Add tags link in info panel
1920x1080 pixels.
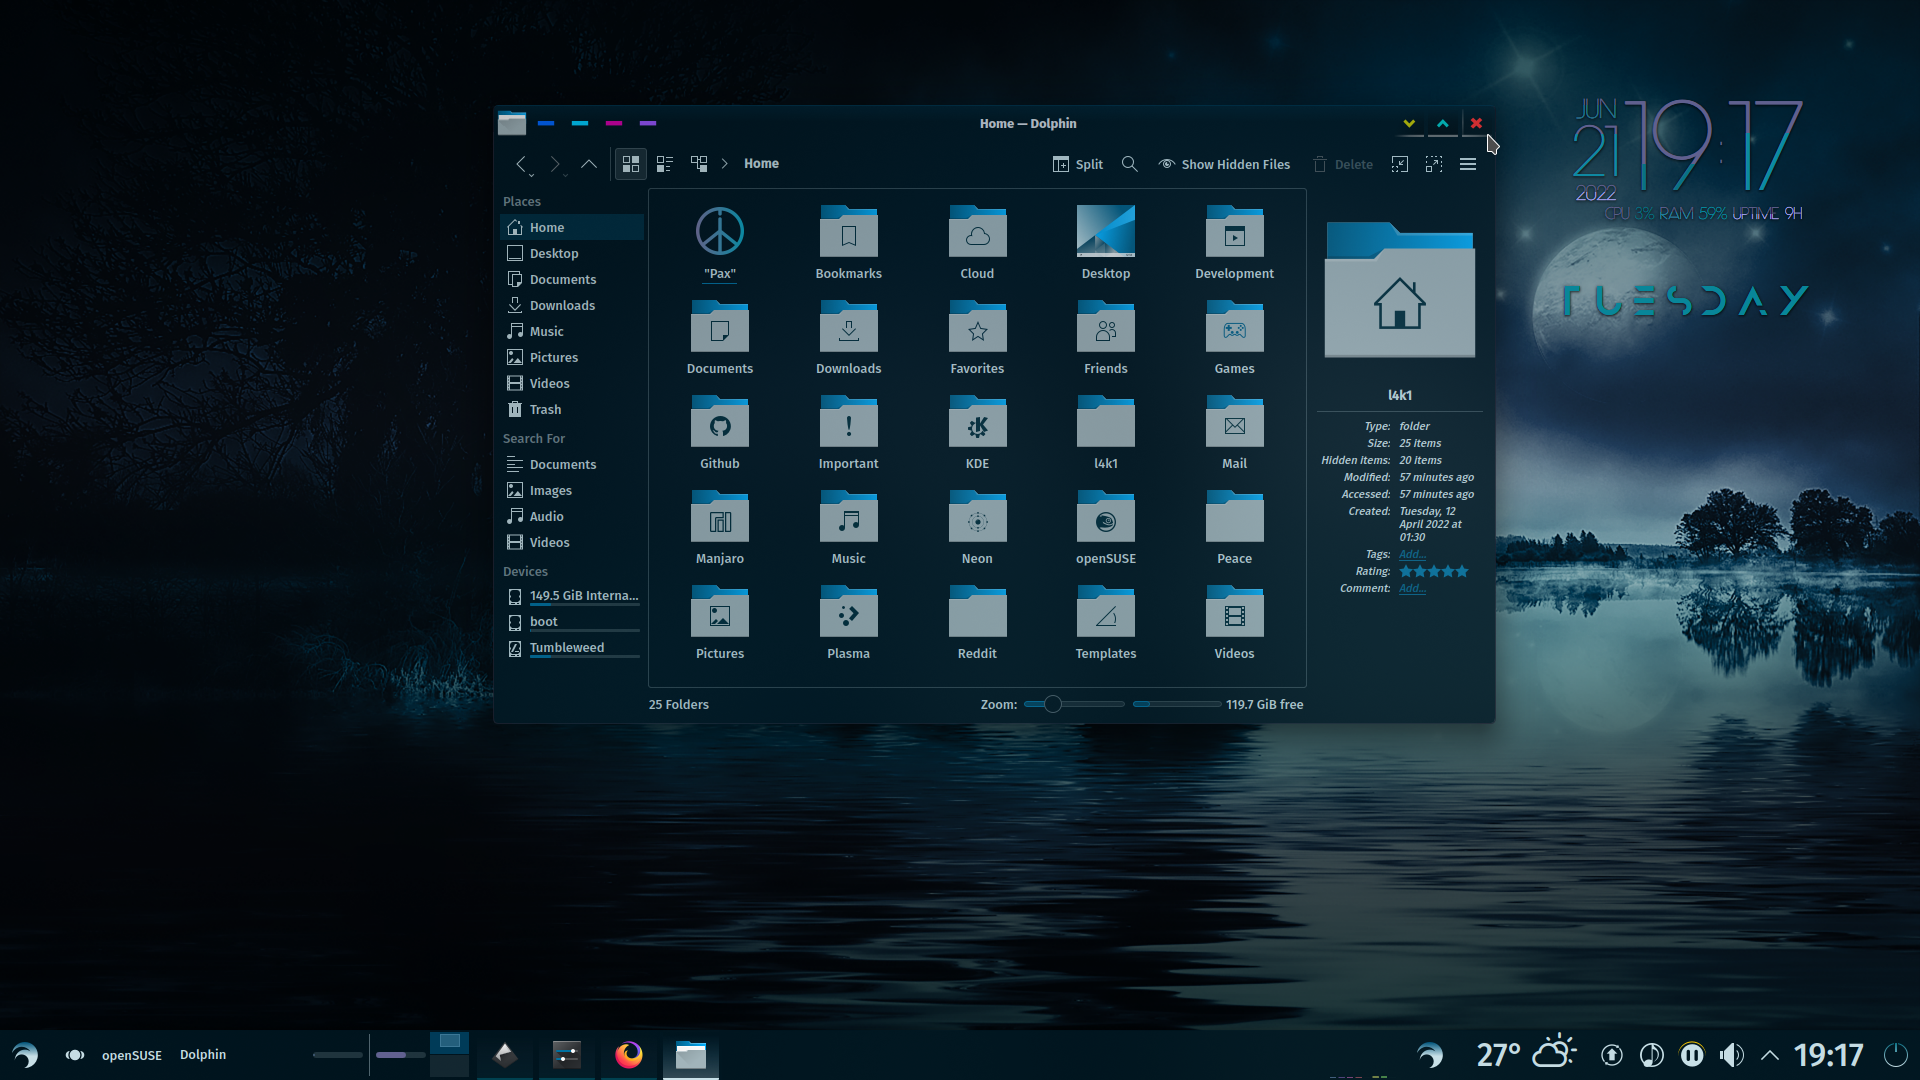pyautogui.click(x=1412, y=554)
